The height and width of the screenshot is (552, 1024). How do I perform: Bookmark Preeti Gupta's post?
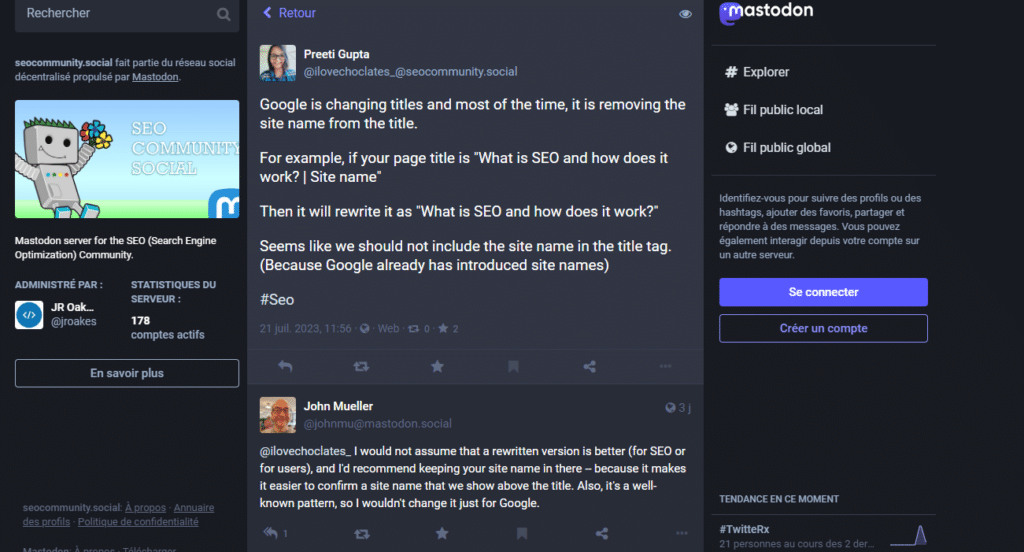[513, 367]
